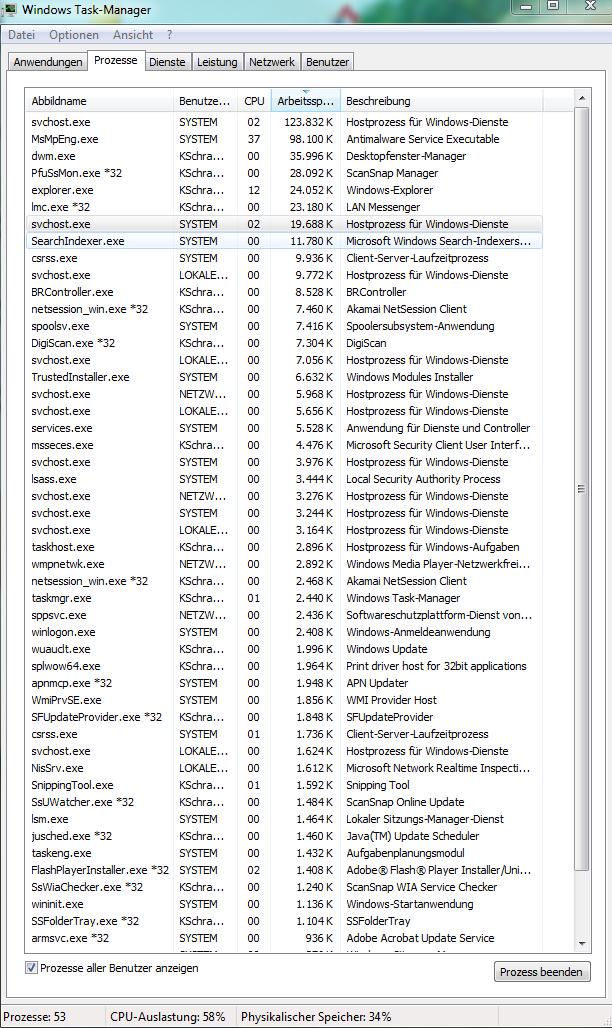Sort by the CPU column header
This screenshot has width=612, height=1028.
click(254, 101)
